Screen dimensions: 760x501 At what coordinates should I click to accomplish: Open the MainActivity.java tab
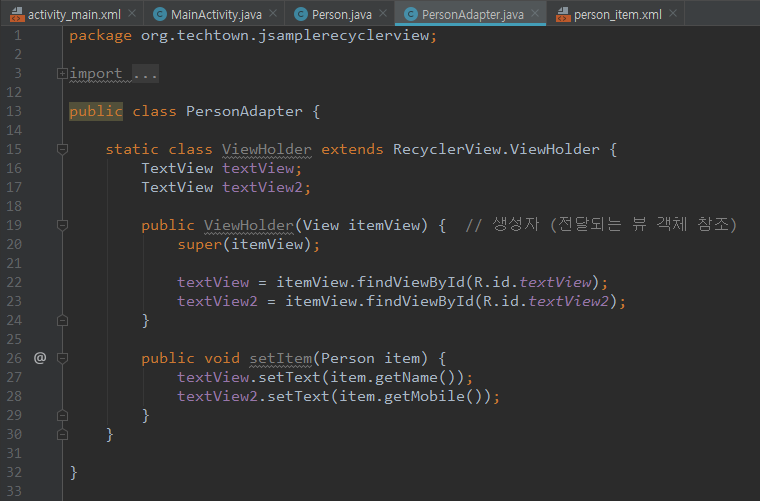coord(216,15)
